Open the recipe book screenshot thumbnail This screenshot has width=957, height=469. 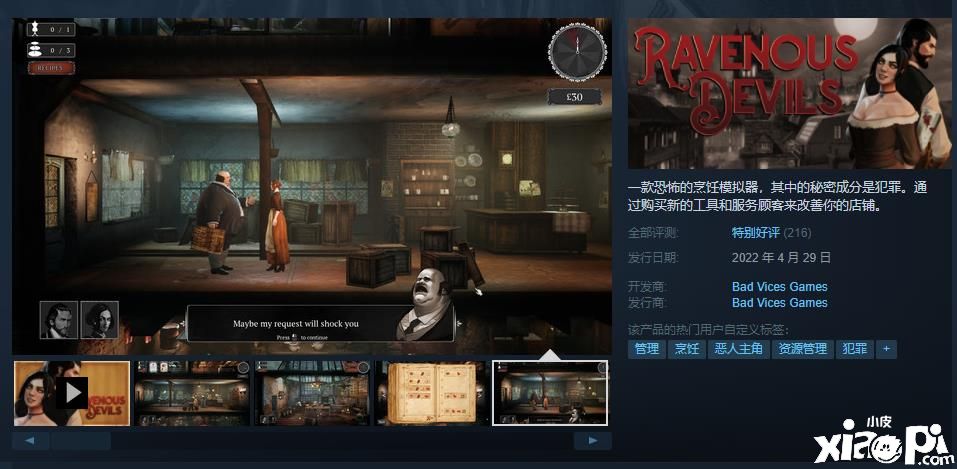432,393
